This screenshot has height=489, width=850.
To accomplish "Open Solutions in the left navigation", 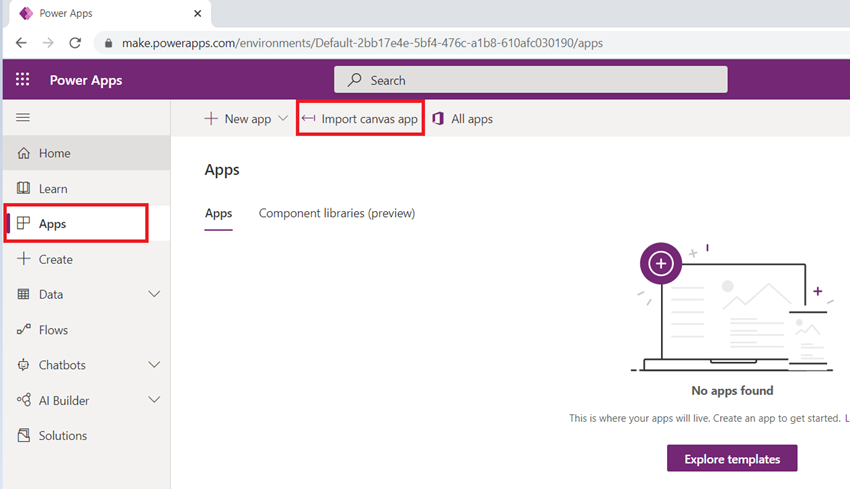I will click(x=87, y=435).
